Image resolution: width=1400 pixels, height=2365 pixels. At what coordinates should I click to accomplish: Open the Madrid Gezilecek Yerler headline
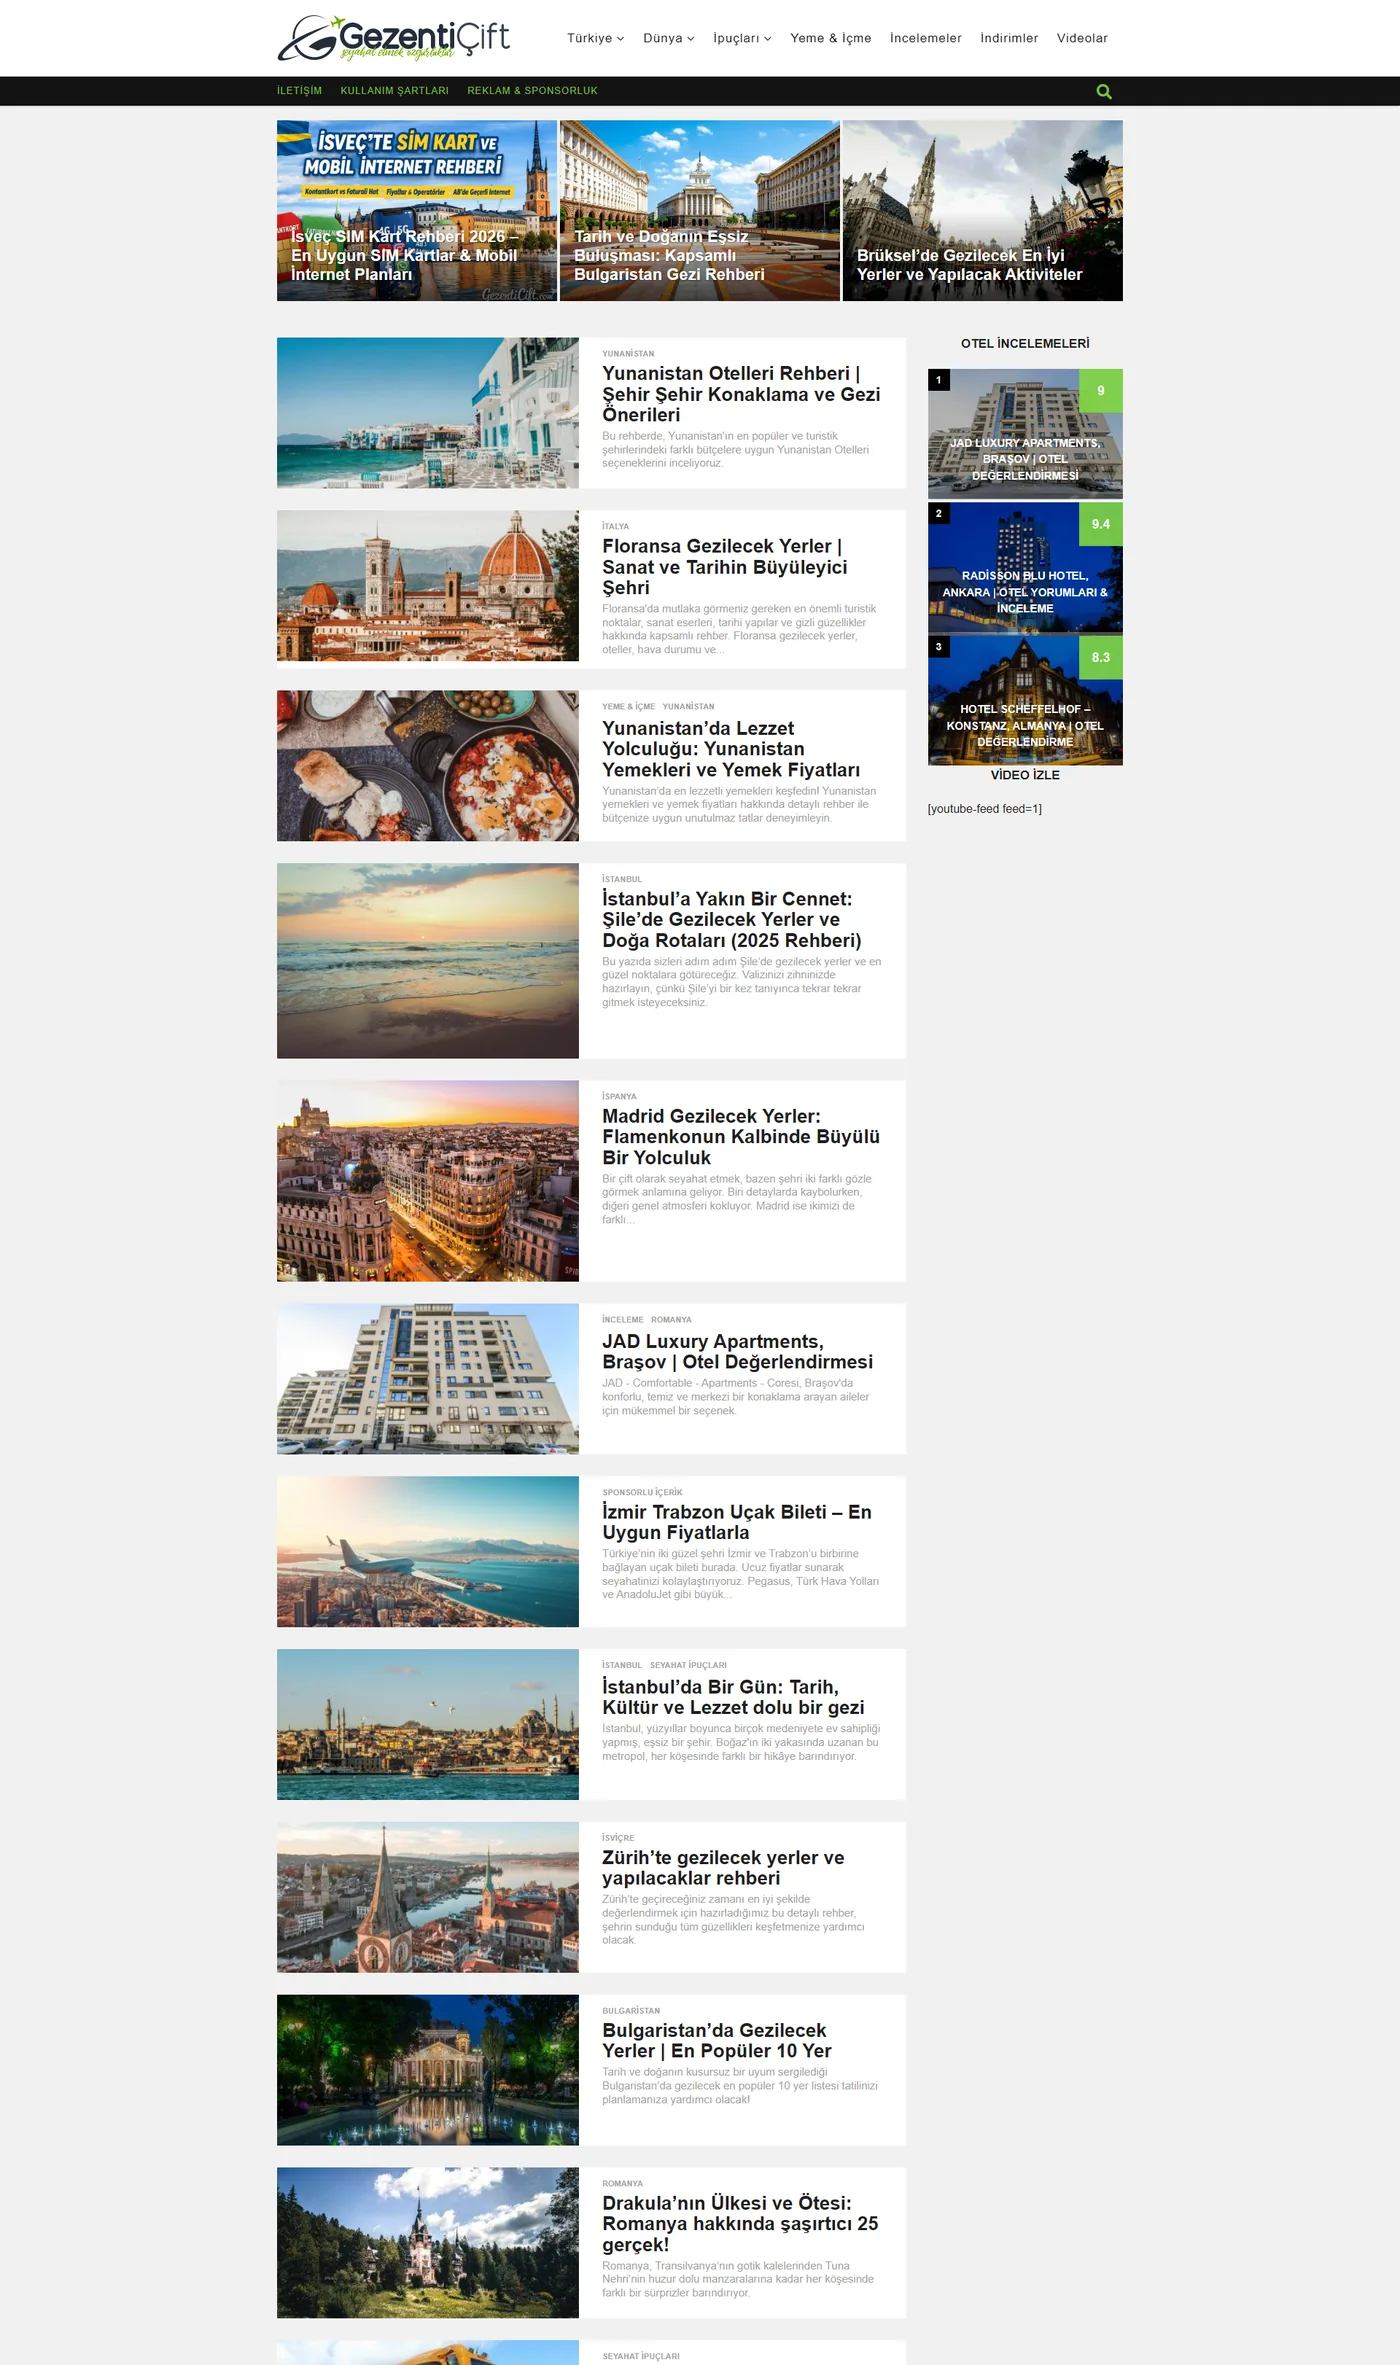pyautogui.click(x=741, y=1137)
